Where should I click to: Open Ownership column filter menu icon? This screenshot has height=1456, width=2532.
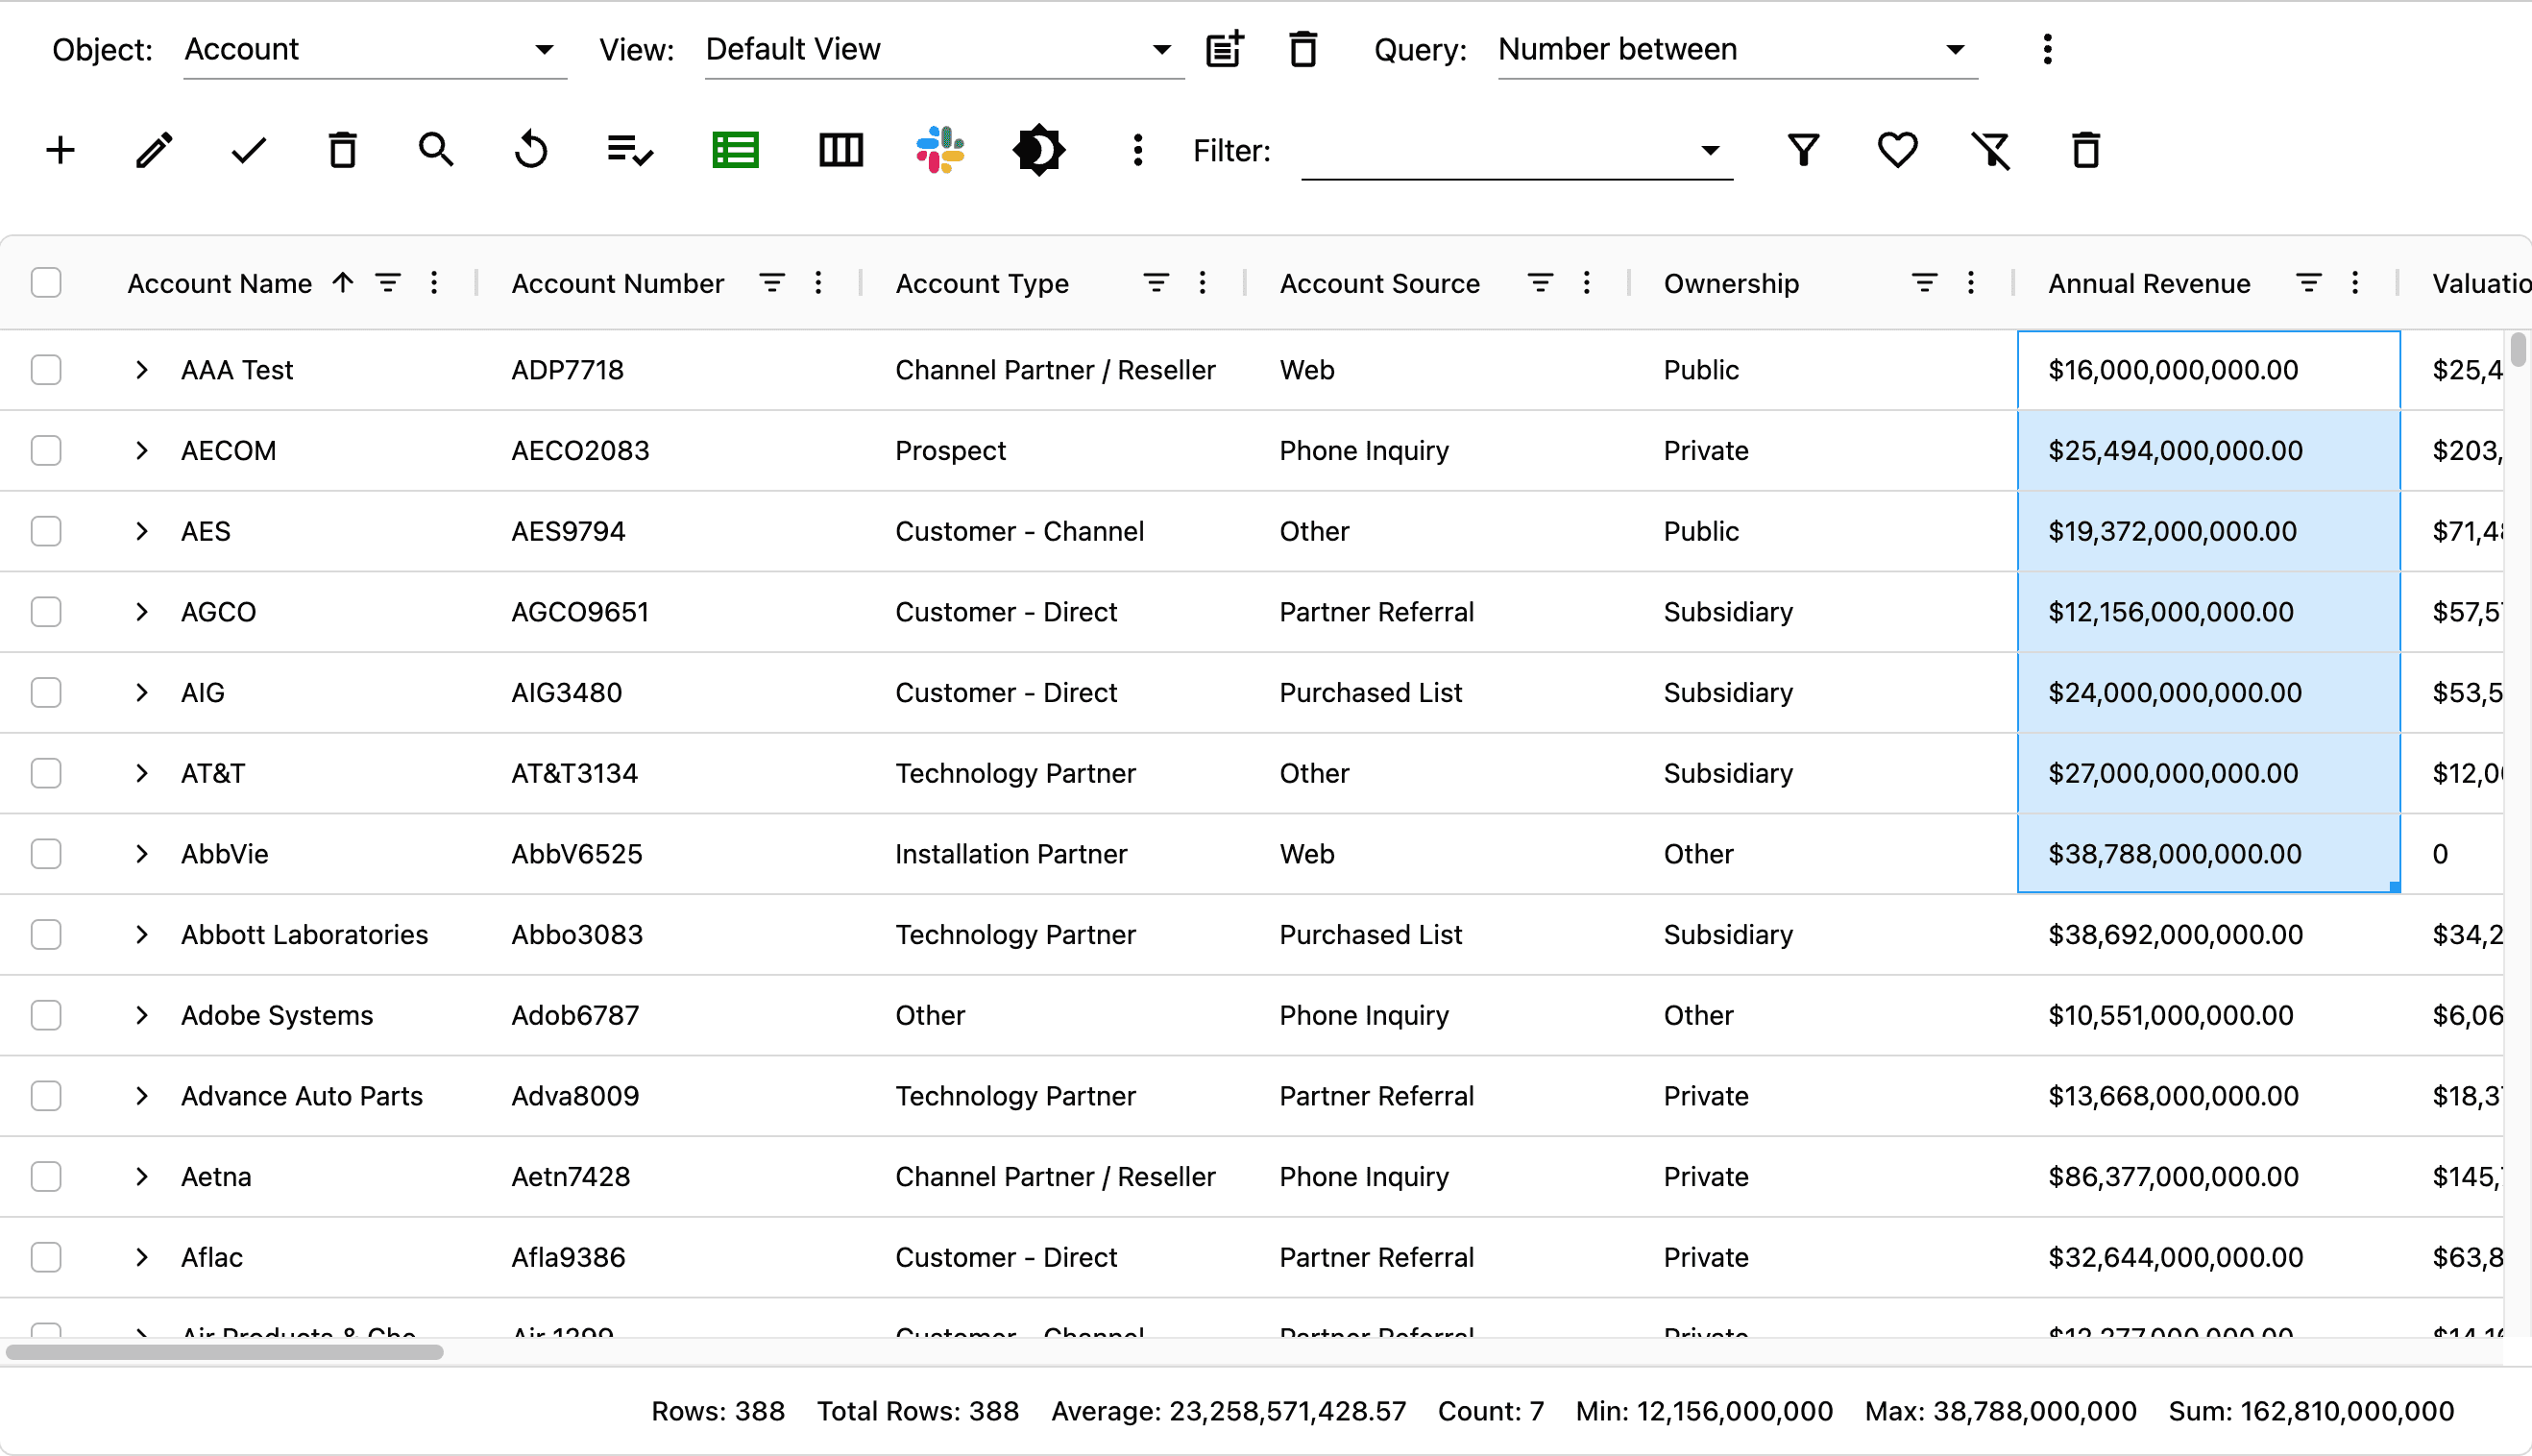point(1923,283)
